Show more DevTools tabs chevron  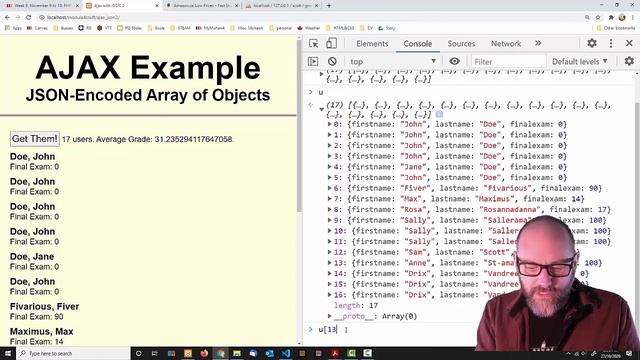coord(538,43)
